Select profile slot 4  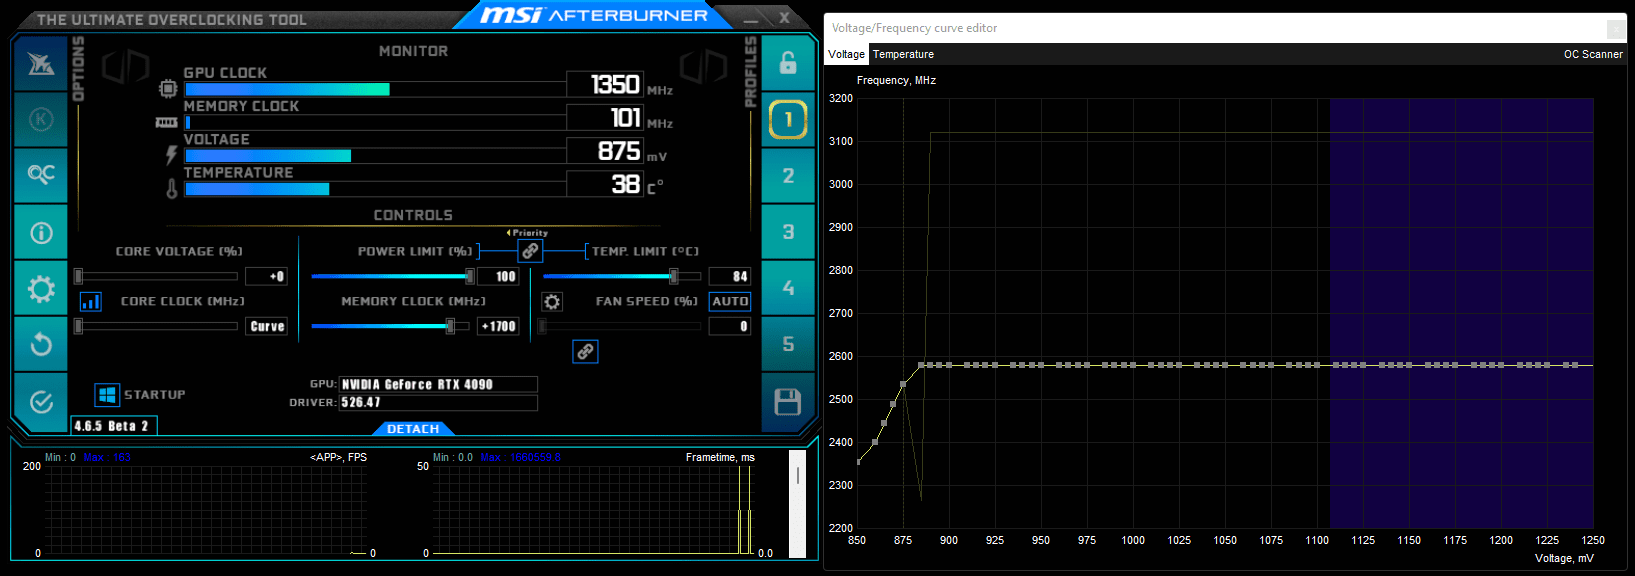point(788,288)
